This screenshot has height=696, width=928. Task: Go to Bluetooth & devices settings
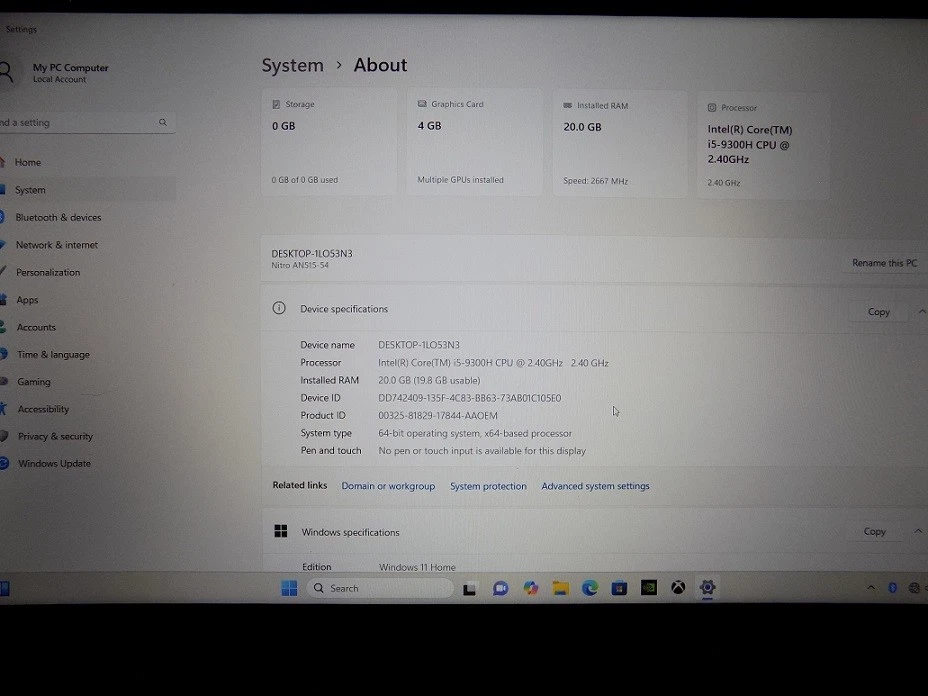58,217
